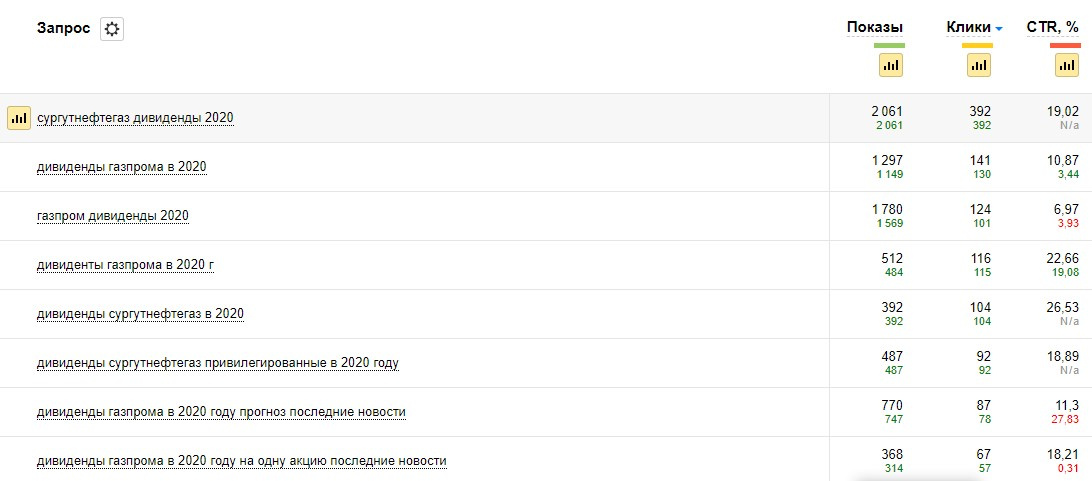Sort table by CTR, % header

[x=1053, y=27]
